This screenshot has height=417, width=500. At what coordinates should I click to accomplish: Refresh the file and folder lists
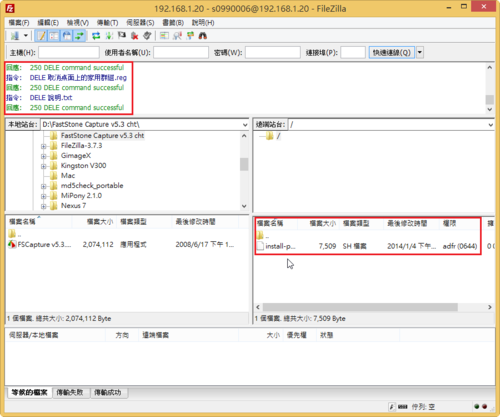(96, 36)
